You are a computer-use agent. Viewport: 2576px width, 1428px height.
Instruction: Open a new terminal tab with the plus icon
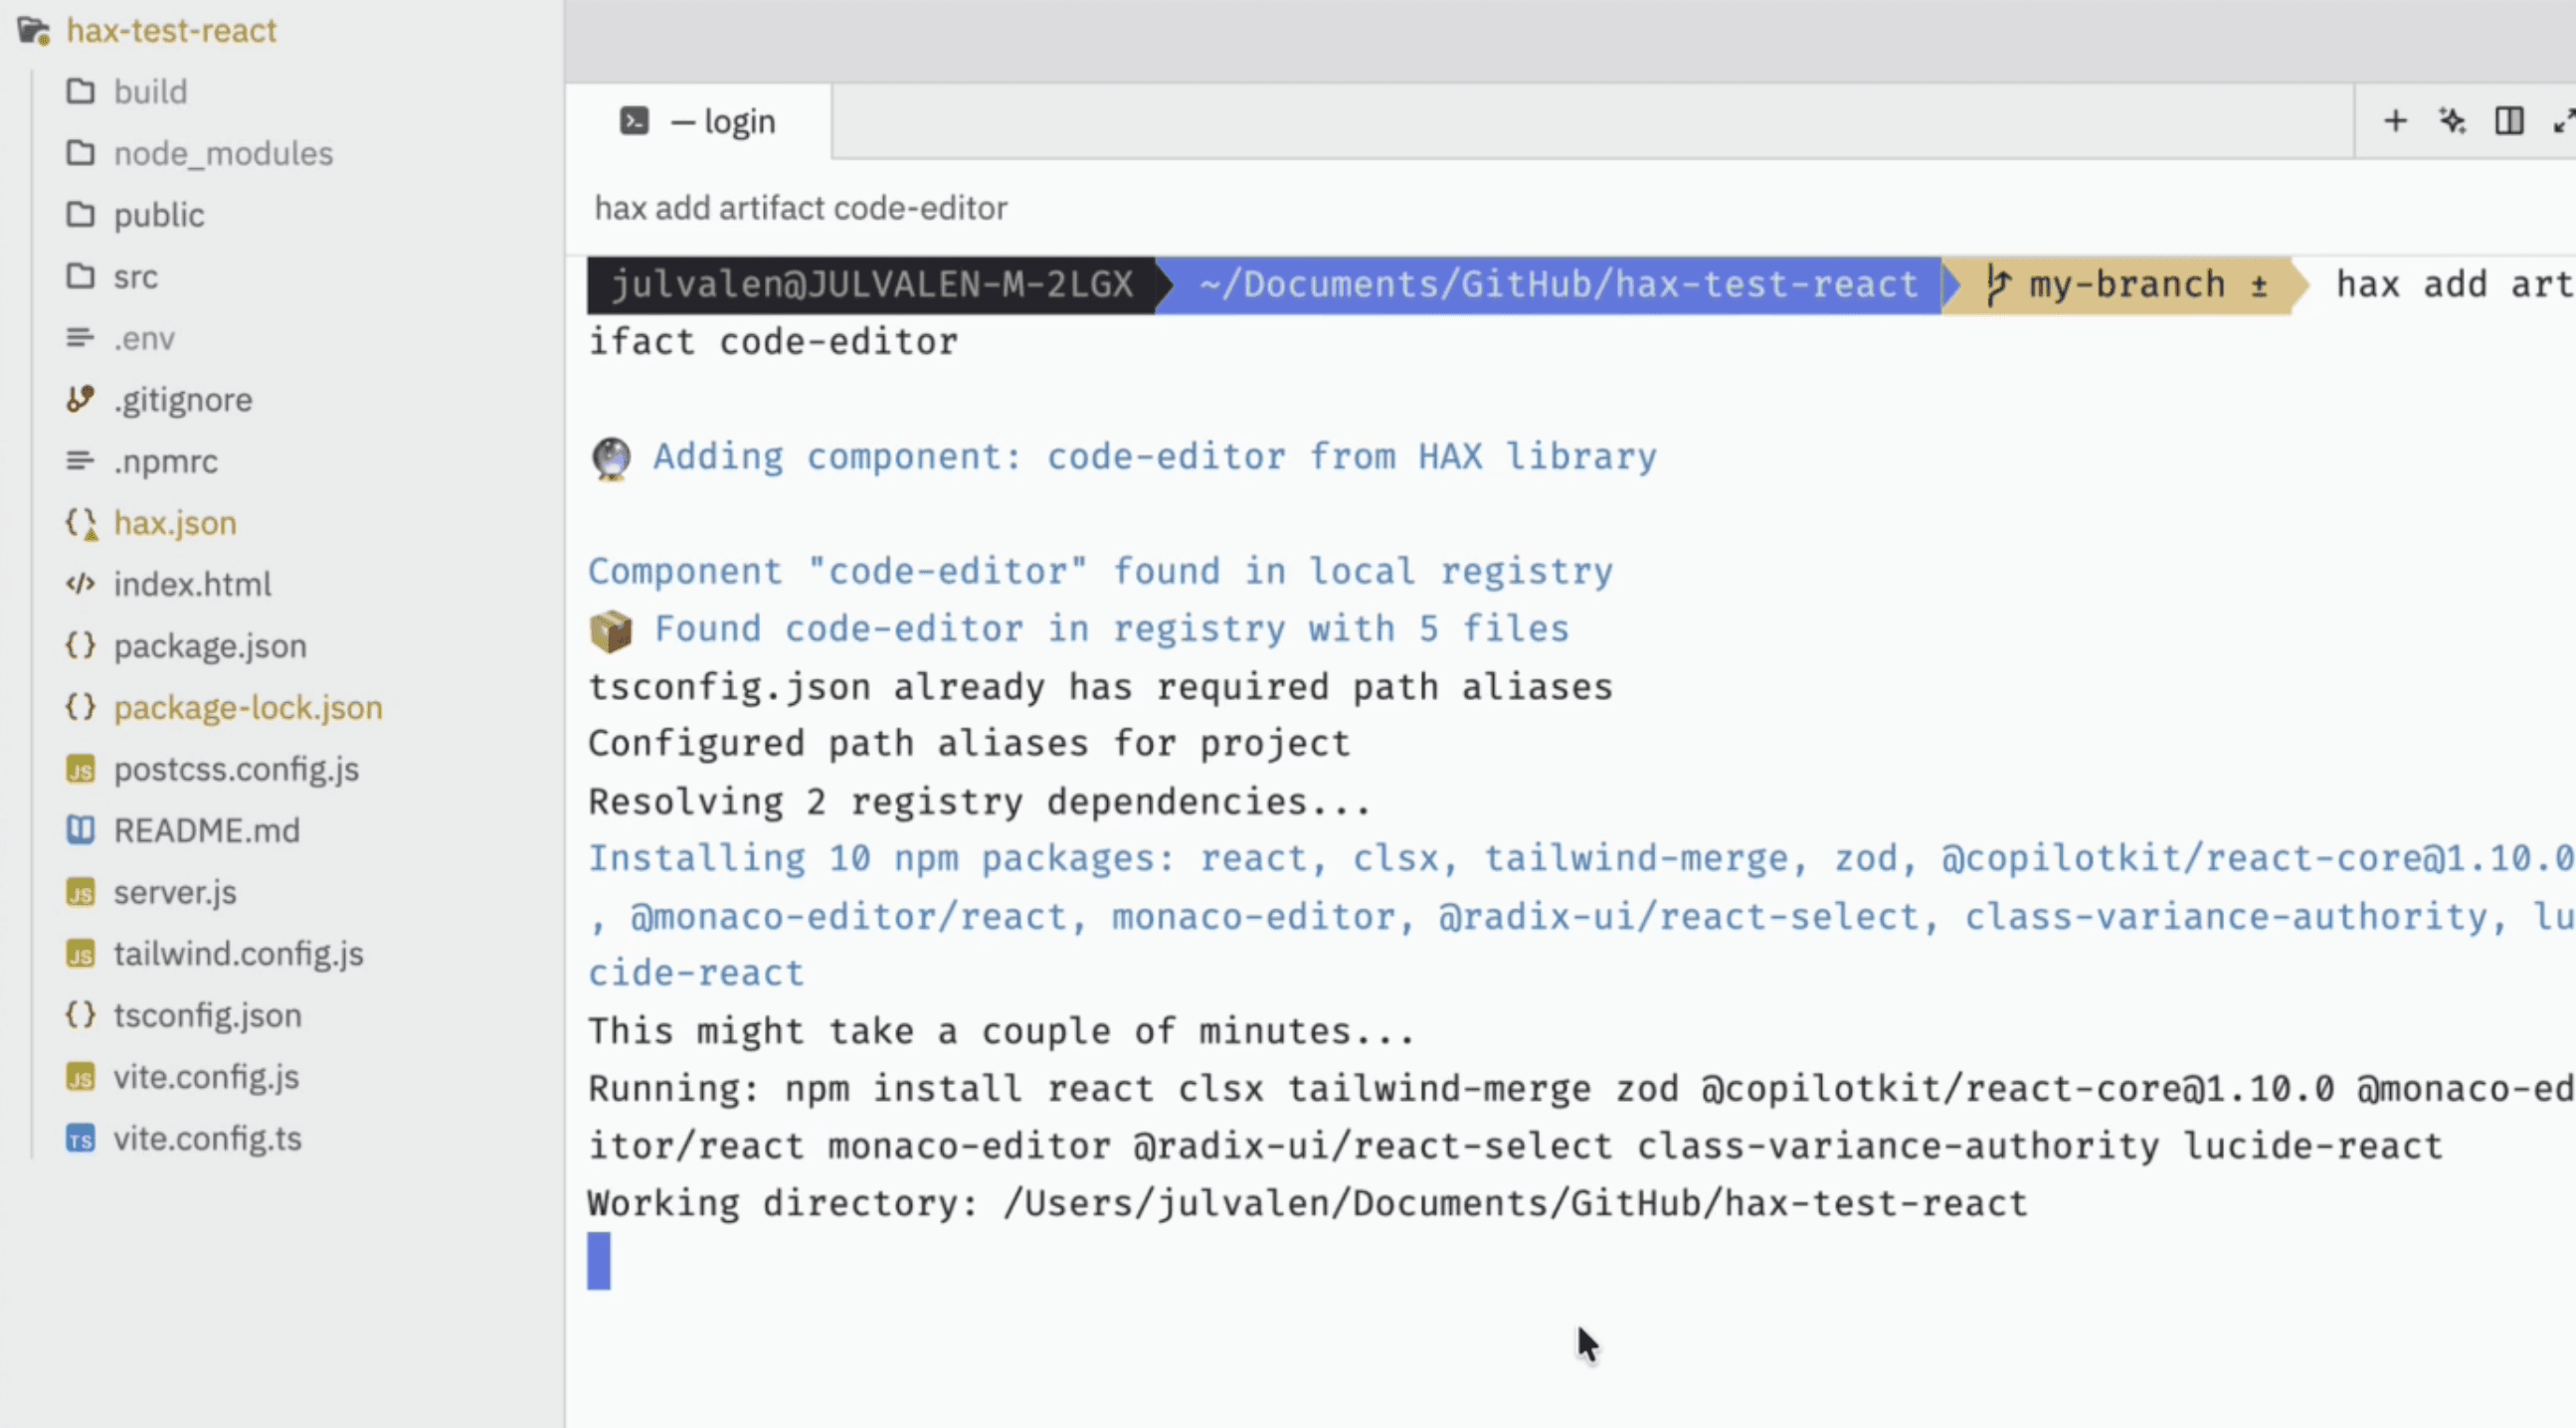click(2396, 121)
